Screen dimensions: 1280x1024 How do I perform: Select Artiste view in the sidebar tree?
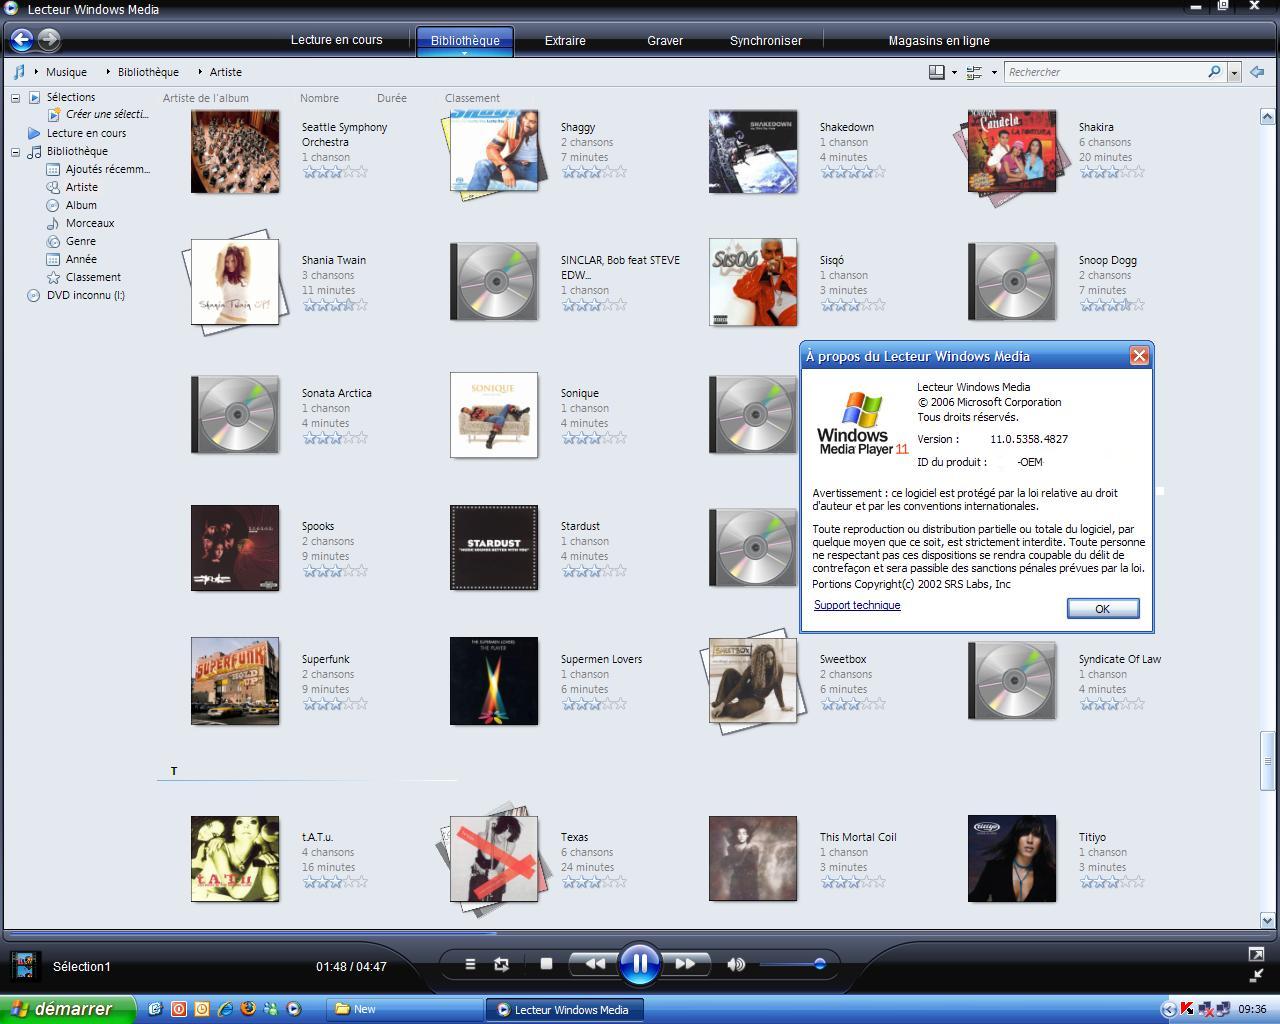click(x=81, y=187)
